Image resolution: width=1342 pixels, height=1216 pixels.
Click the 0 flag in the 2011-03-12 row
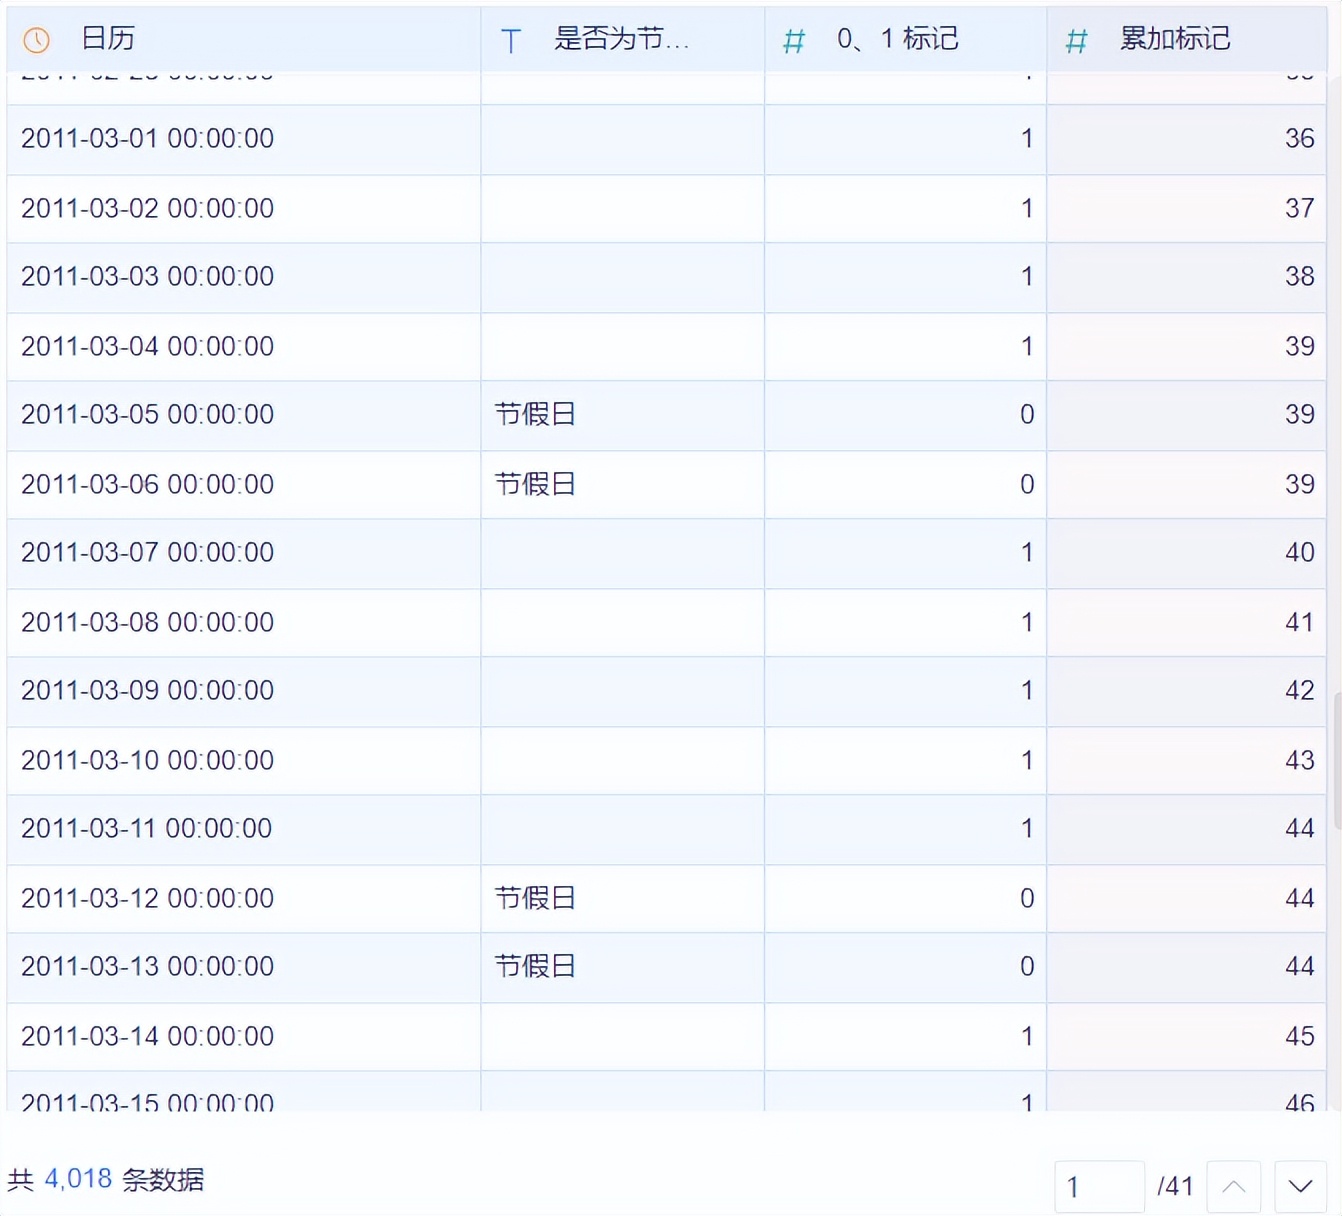[x=1027, y=898]
